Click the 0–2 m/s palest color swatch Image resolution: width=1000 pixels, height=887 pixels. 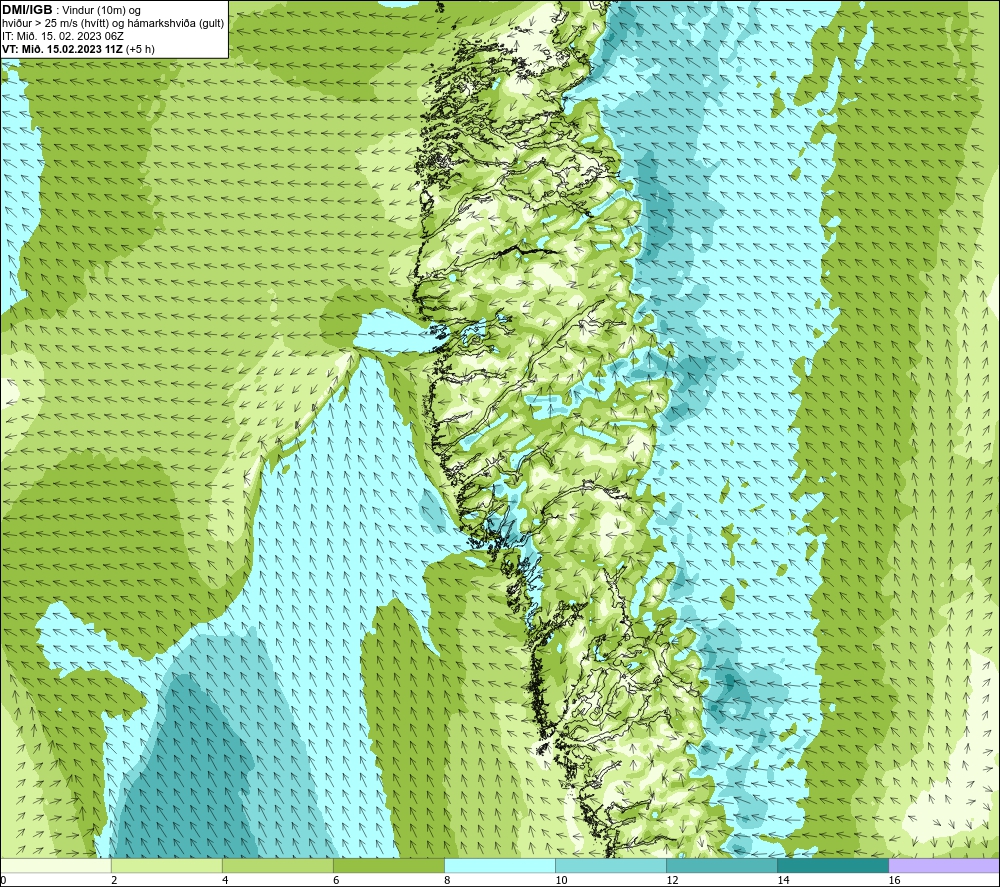pyautogui.click(x=55, y=865)
